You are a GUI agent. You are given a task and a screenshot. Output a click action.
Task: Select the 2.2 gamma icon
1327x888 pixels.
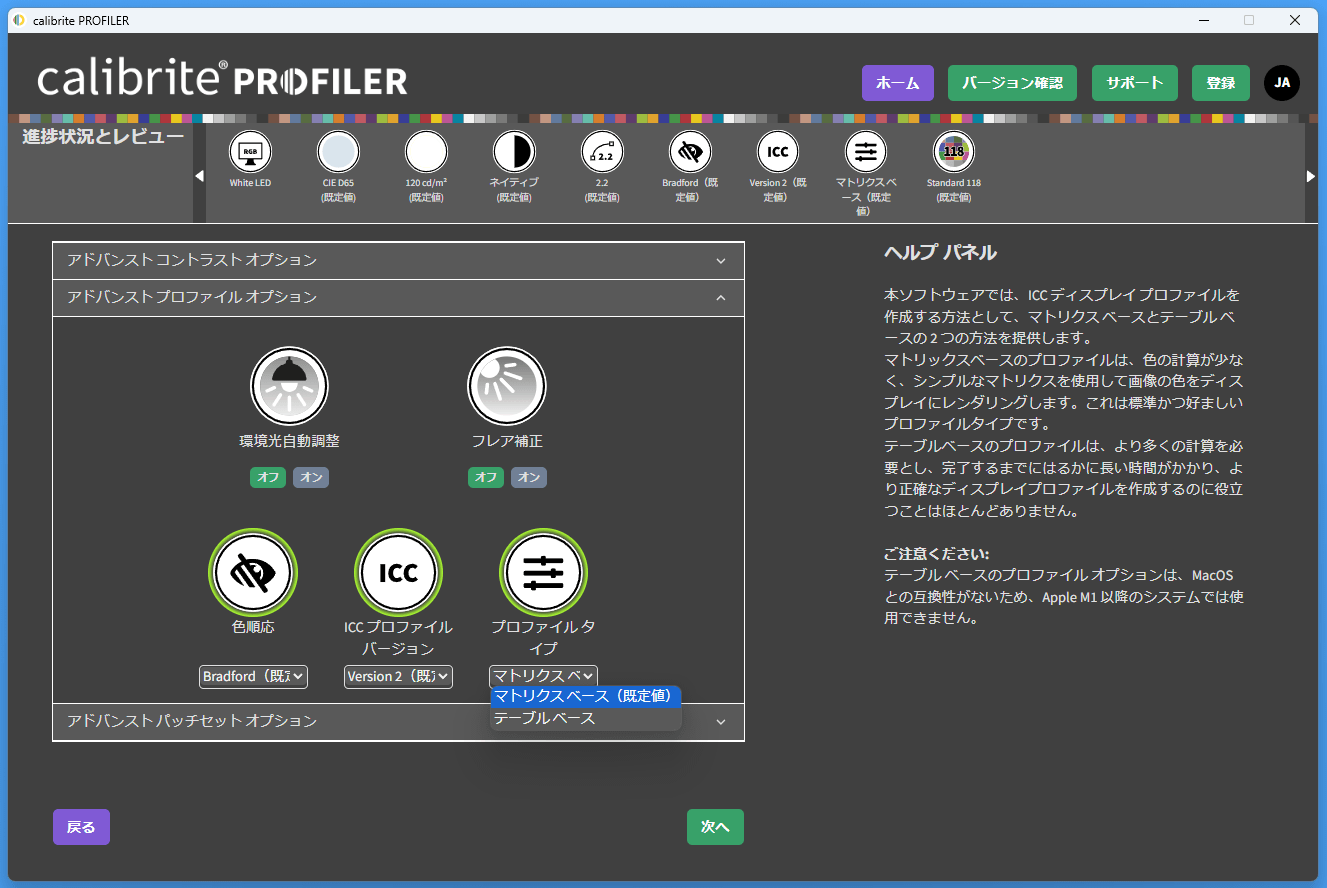click(602, 152)
